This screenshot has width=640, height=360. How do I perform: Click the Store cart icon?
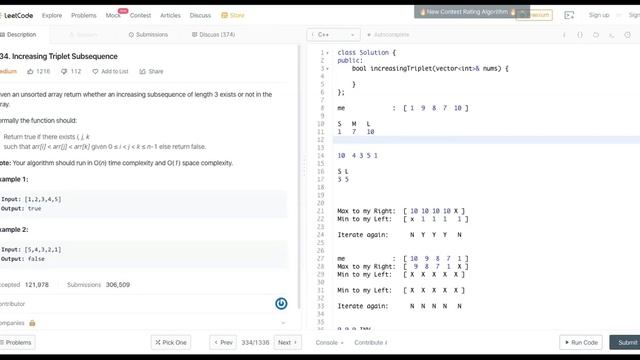[224, 15]
